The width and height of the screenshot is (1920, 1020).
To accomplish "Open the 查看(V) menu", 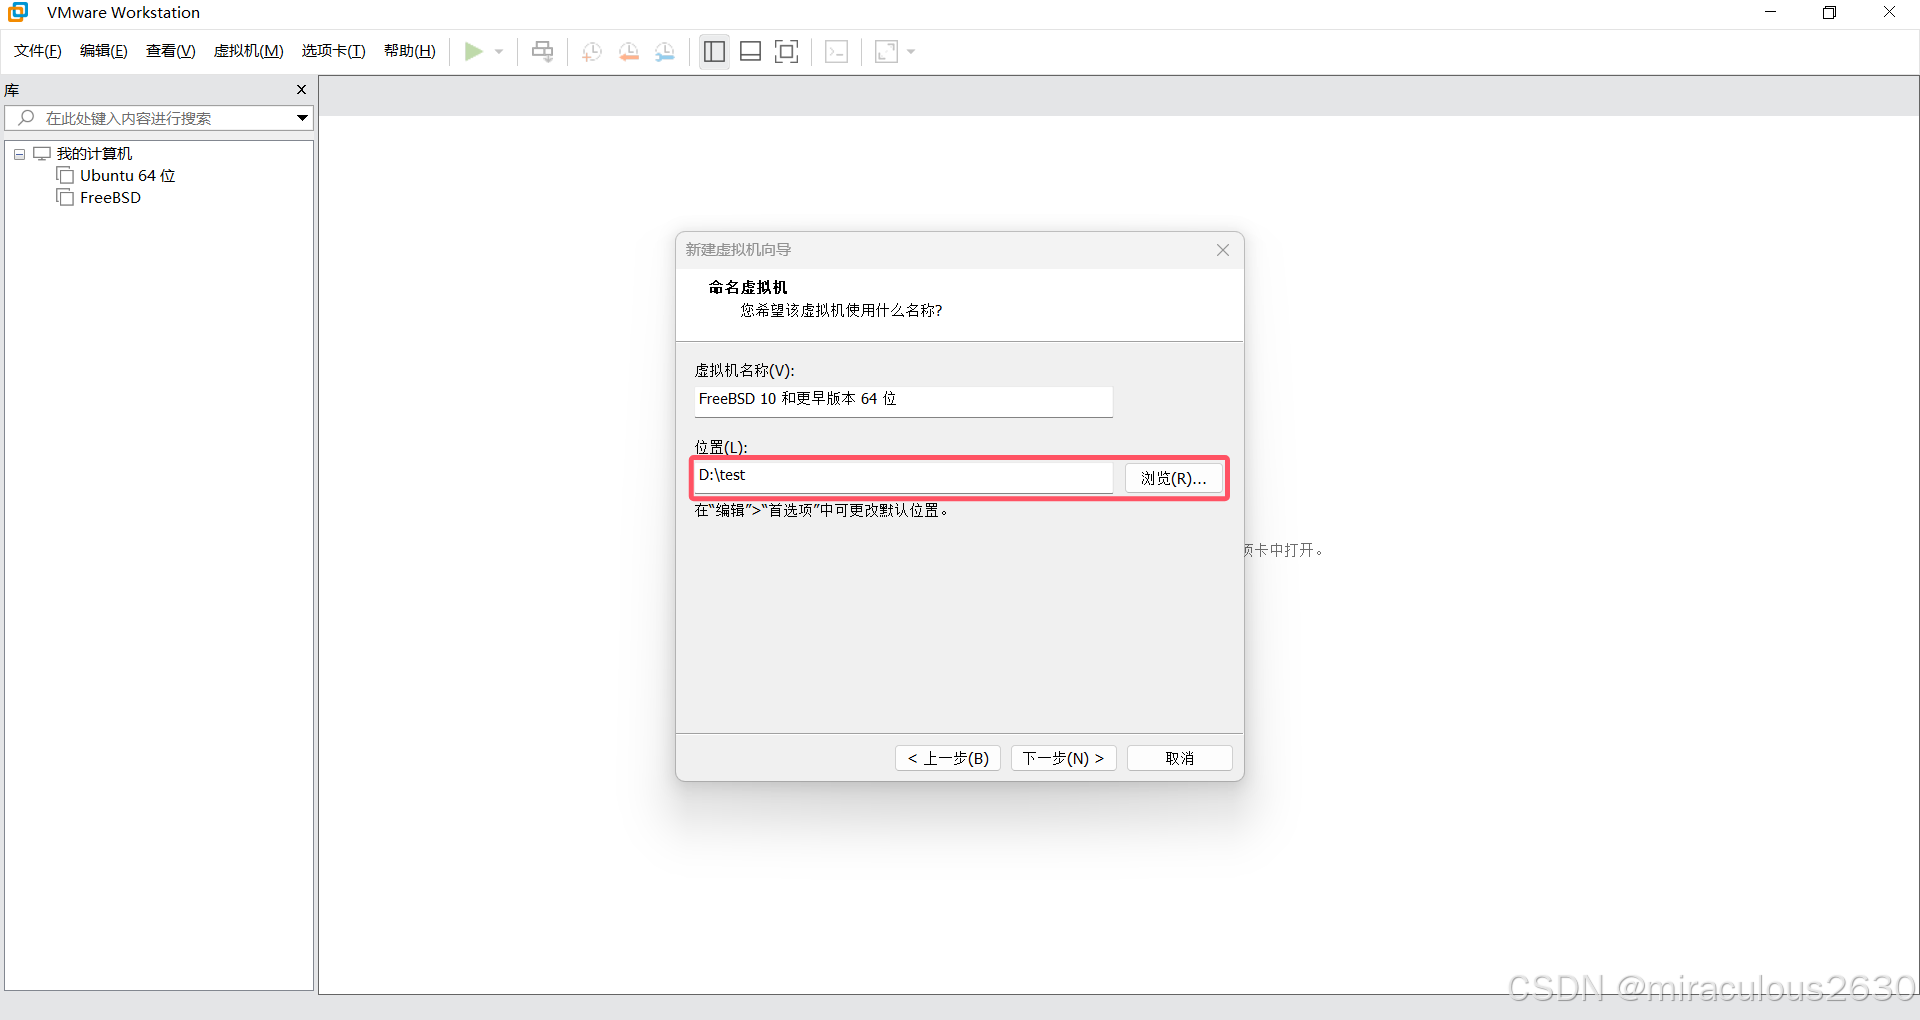I will [x=171, y=51].
